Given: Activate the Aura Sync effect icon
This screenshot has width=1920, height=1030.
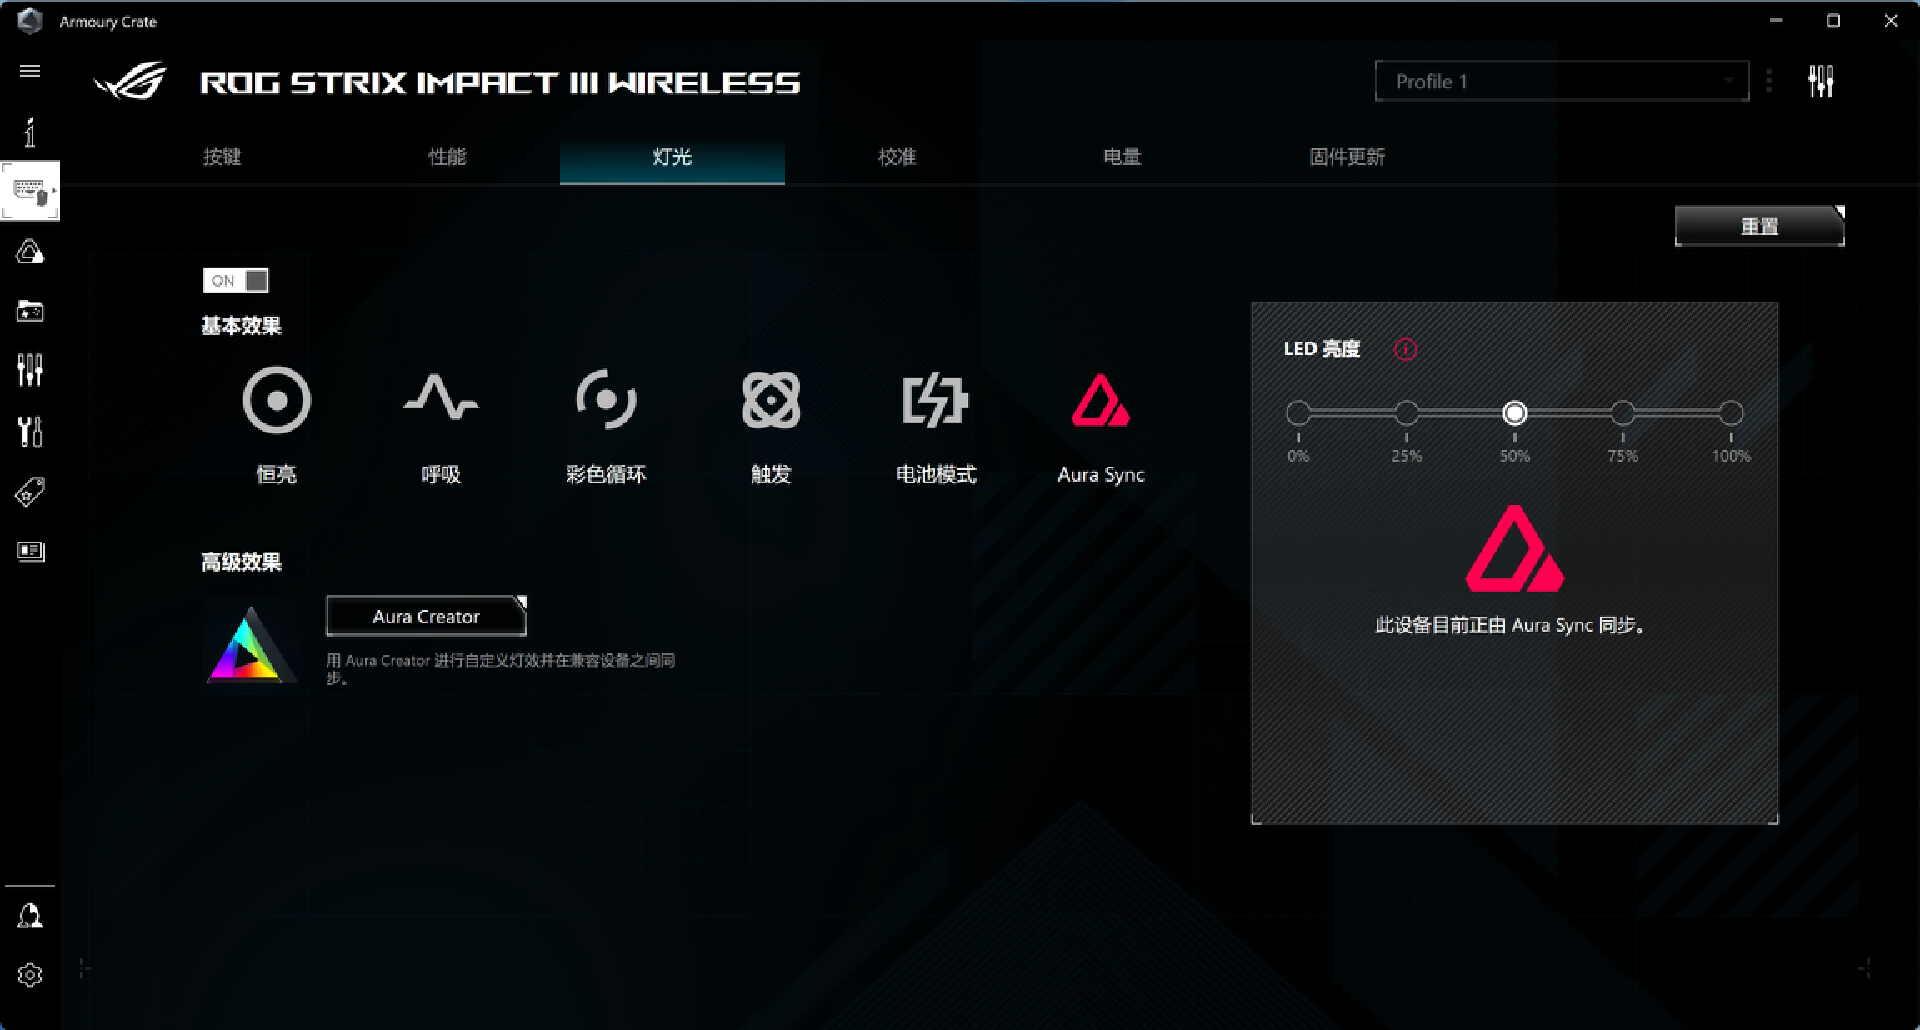Looking at the screenshot, I should pyautogui.click(x=1100, y=400).
